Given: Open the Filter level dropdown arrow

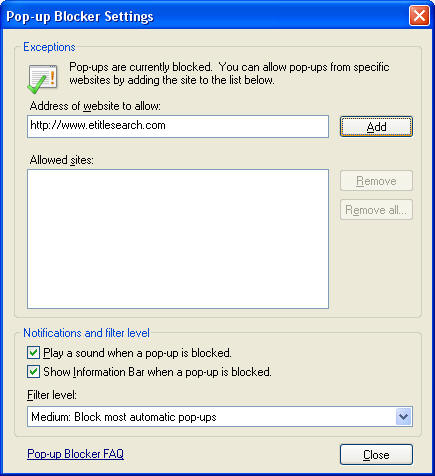Looking at the screenshot, I should pyautogui.click(x=403, y=417).
